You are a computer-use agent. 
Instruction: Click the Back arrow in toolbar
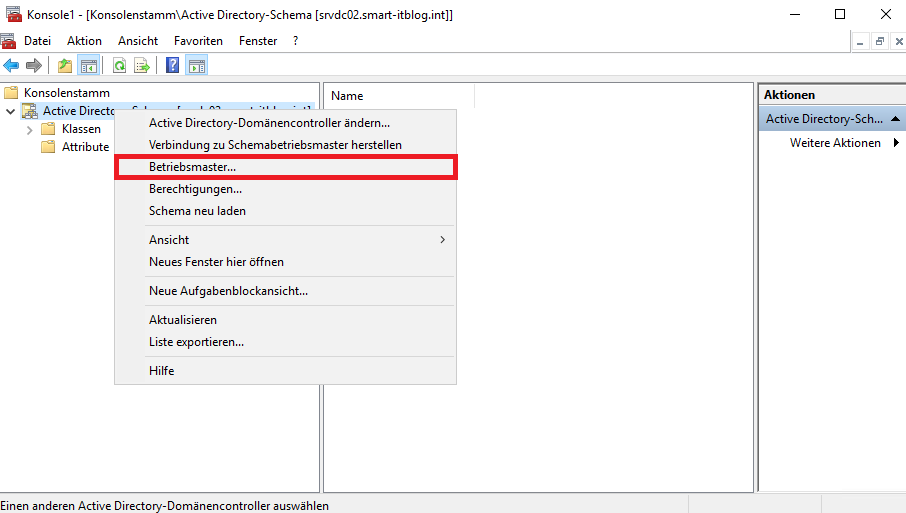tap(11, 66)
